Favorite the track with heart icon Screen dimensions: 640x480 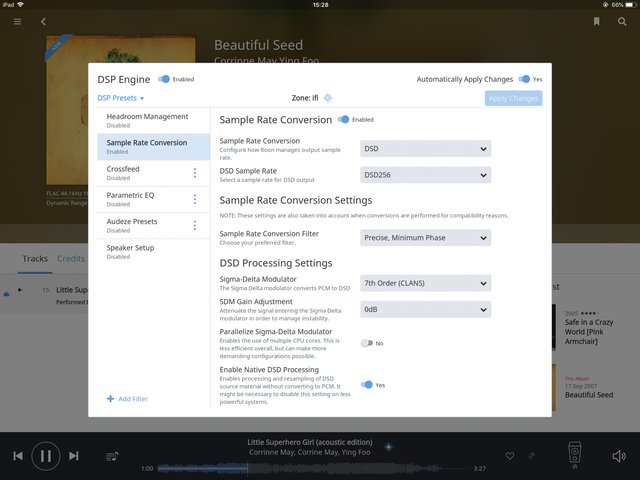coord(510,456)
